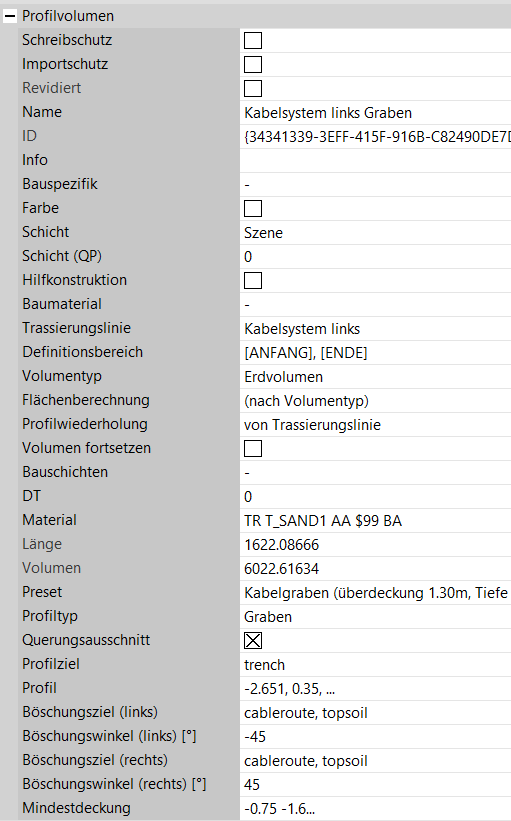The image size is (511, 821).
Task: Edit Material TR T_SAND1 AA $99 BA
Action: pyautogui.click(x=375, y=520)
